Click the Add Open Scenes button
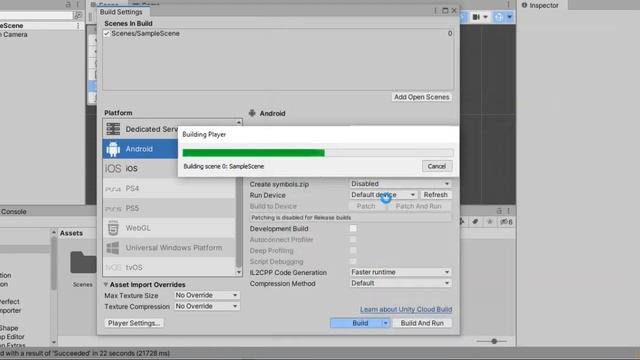This screenshot has width=640, height=360. click(422, 97)
